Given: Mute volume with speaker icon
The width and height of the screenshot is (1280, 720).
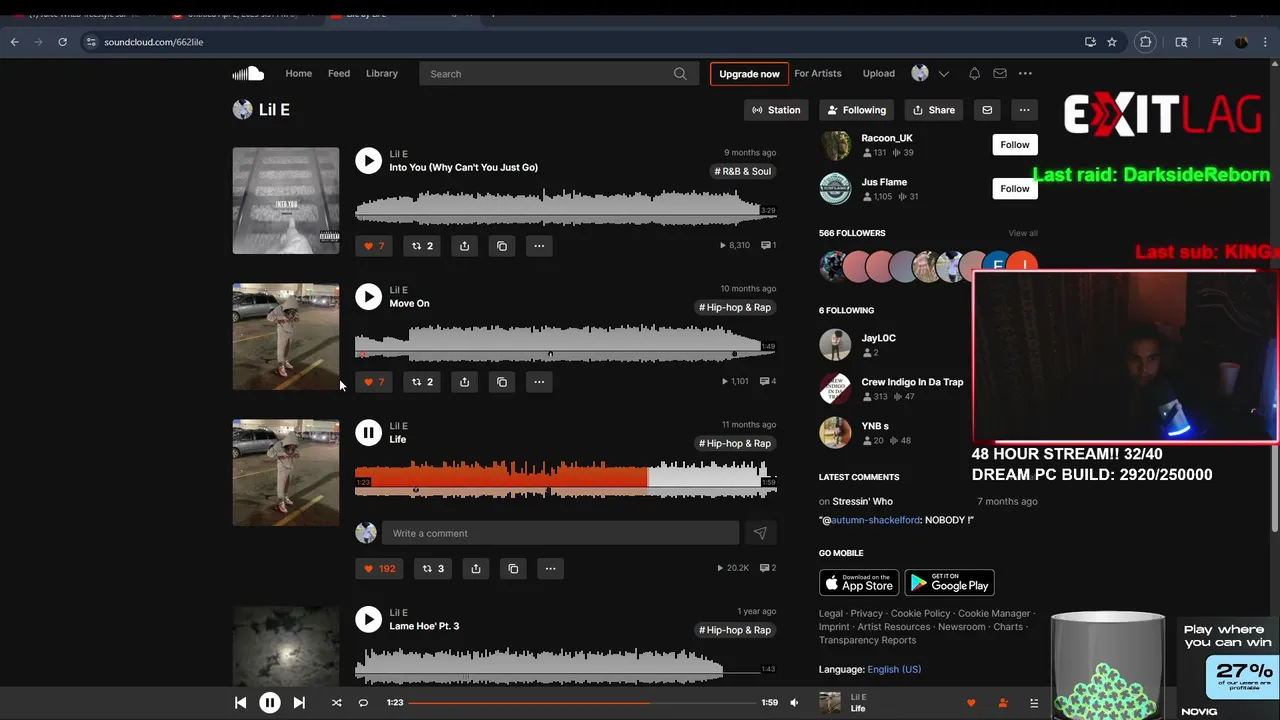Looking at the screenshot, I should coord(794,703).
